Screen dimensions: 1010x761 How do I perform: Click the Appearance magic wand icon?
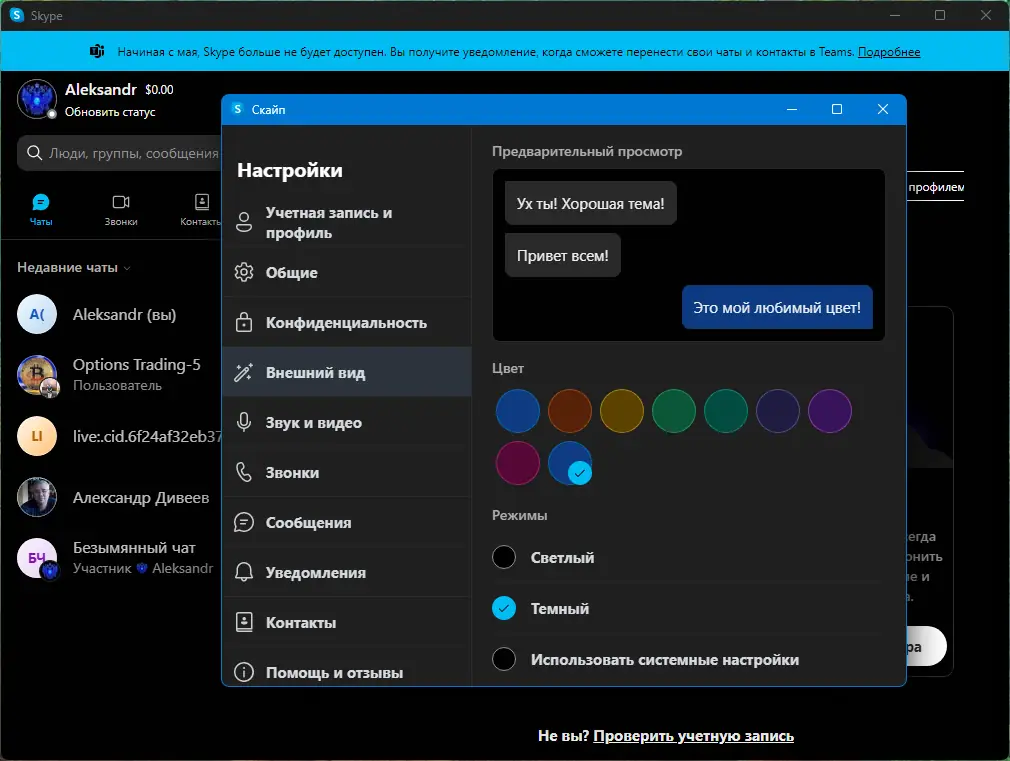pyautogui.click(x=244, y=372)
